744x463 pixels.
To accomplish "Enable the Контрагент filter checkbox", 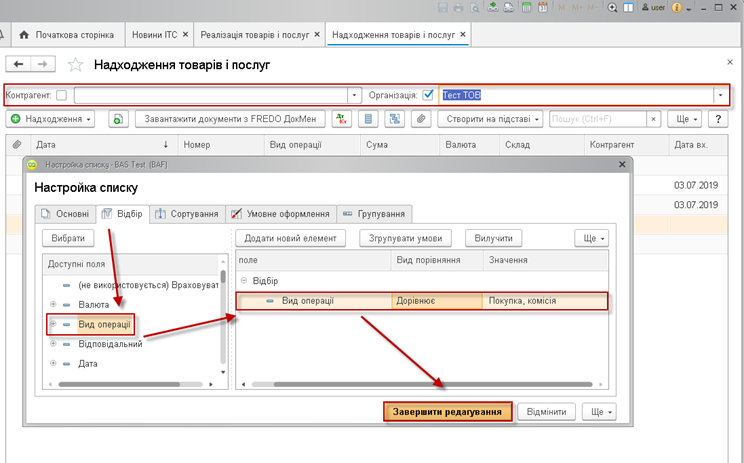I will click(62, 95).
